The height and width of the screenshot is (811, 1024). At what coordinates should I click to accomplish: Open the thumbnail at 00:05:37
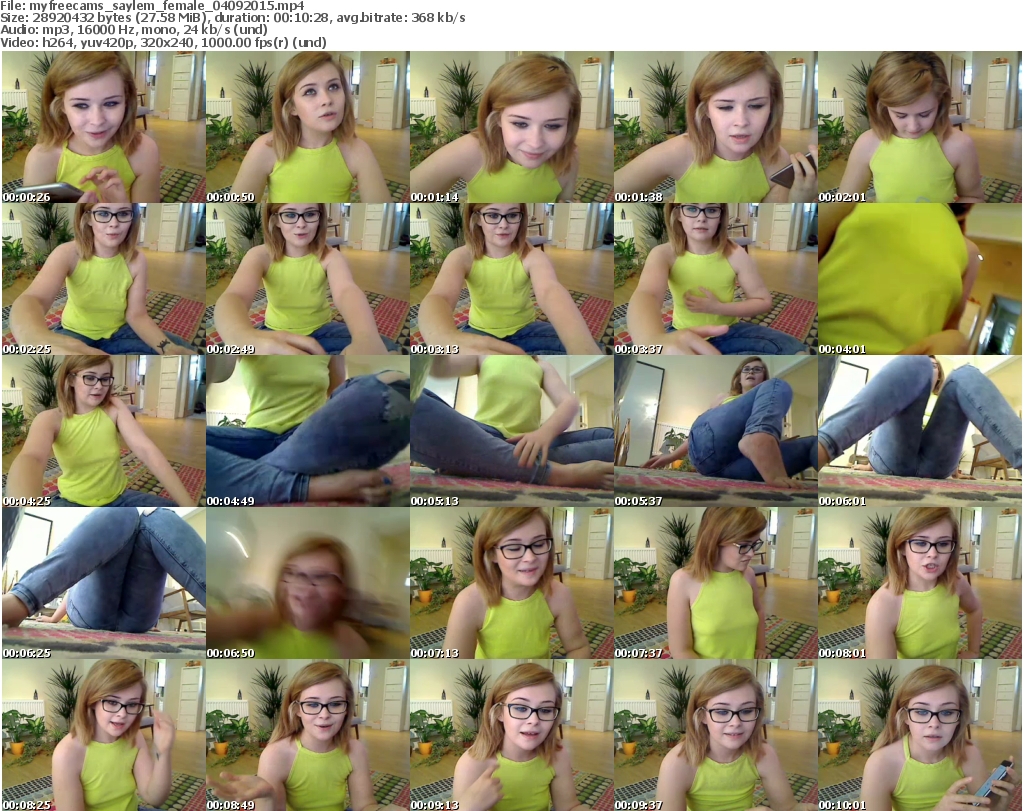(x=716, y=431)
